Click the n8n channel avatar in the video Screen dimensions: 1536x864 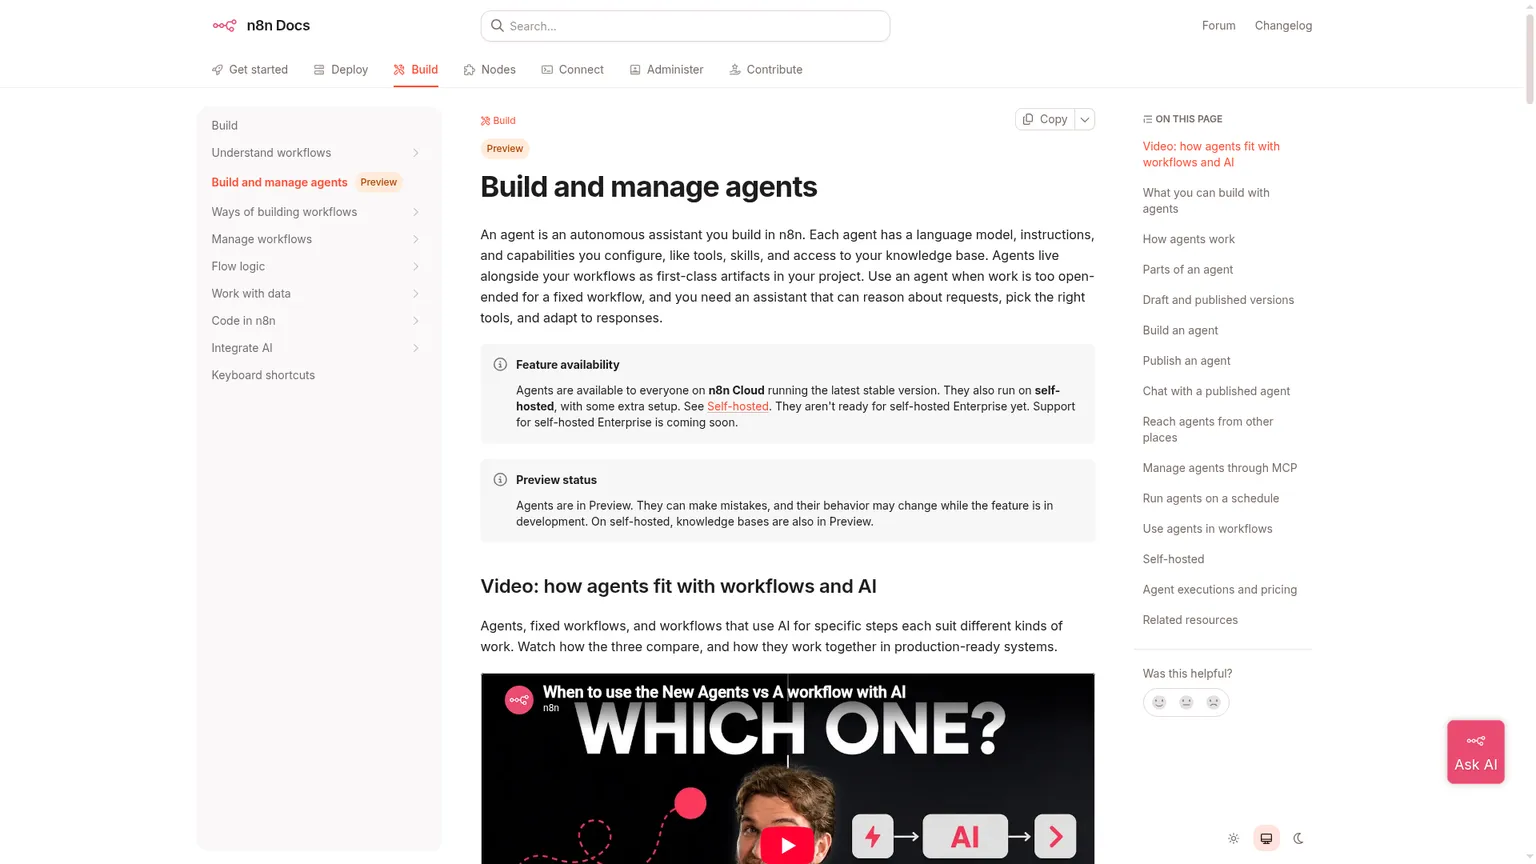[518, 699]
